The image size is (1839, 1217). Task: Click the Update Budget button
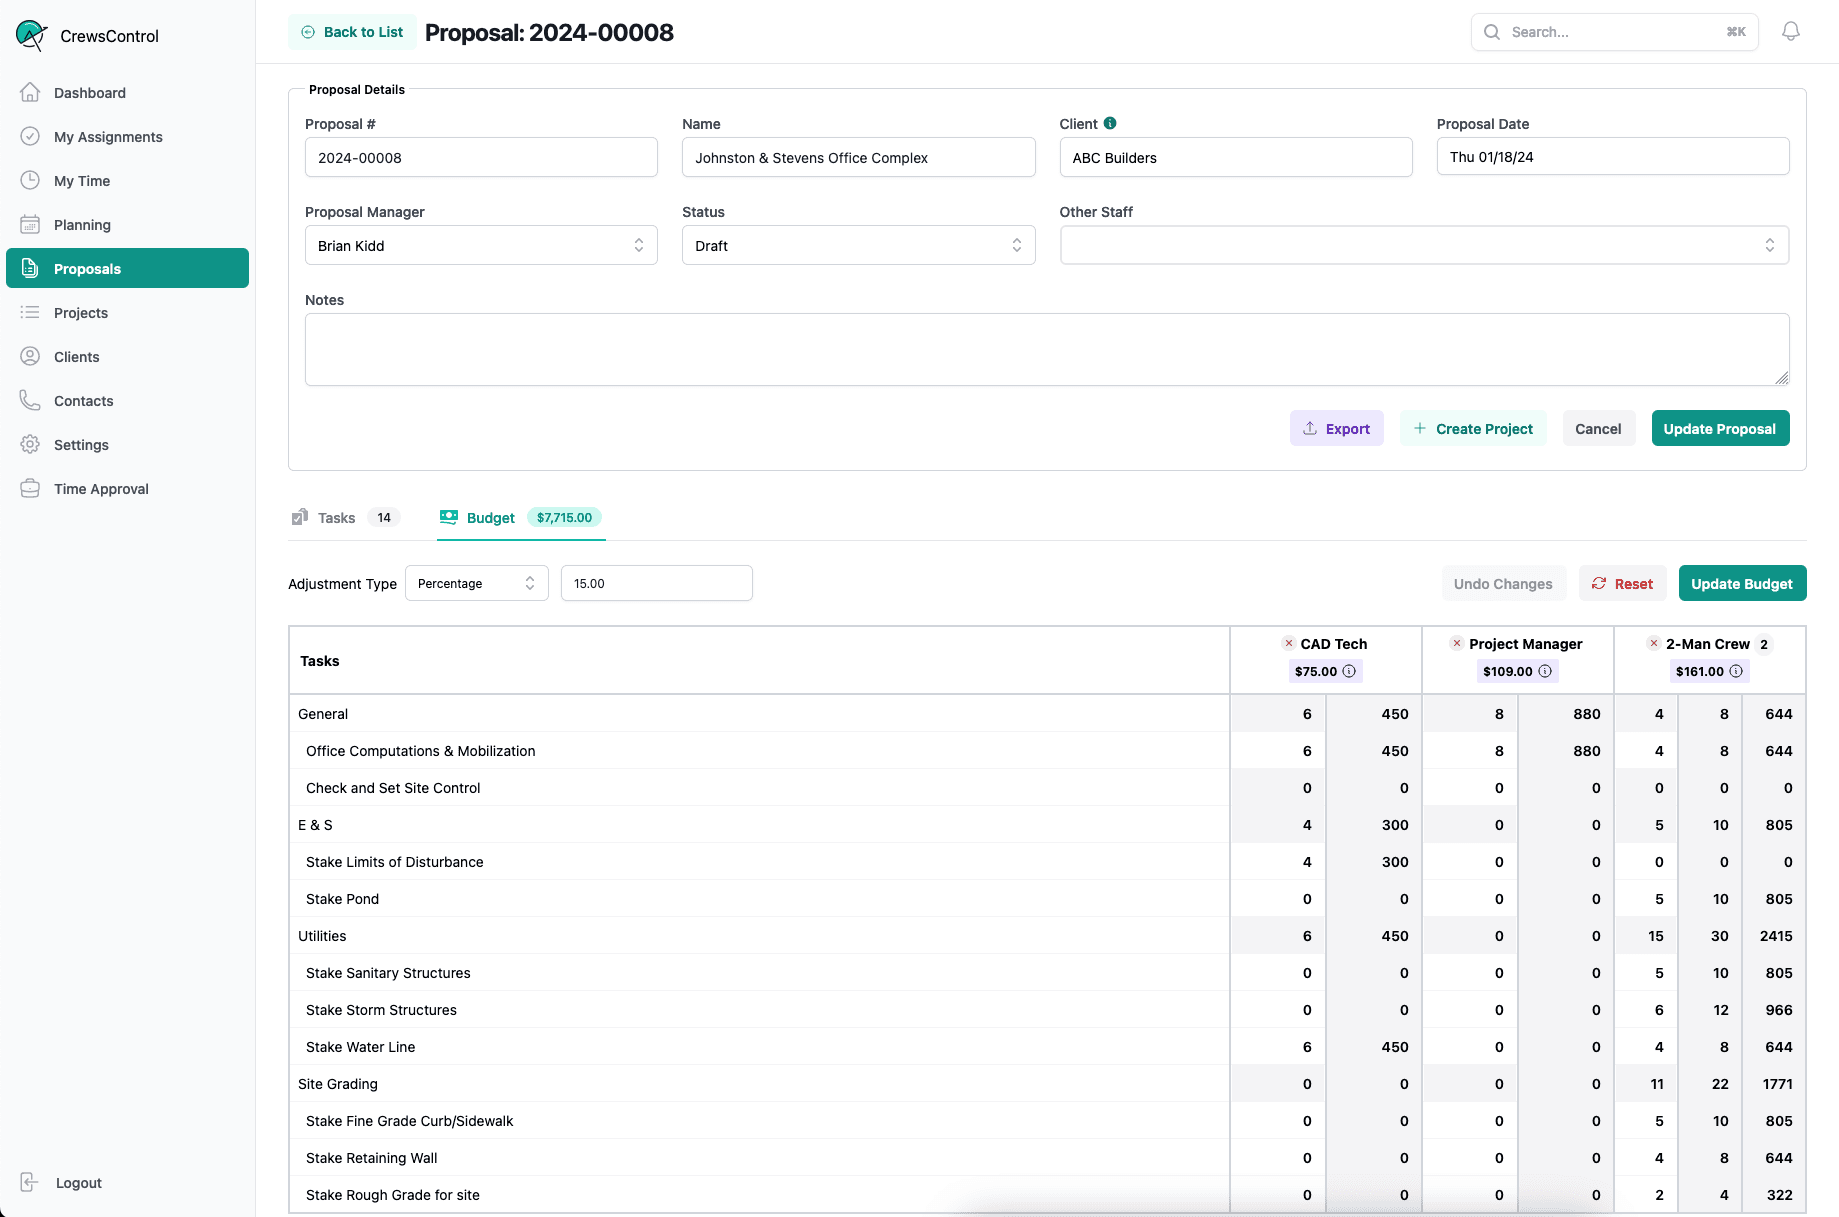(1741, 583)
